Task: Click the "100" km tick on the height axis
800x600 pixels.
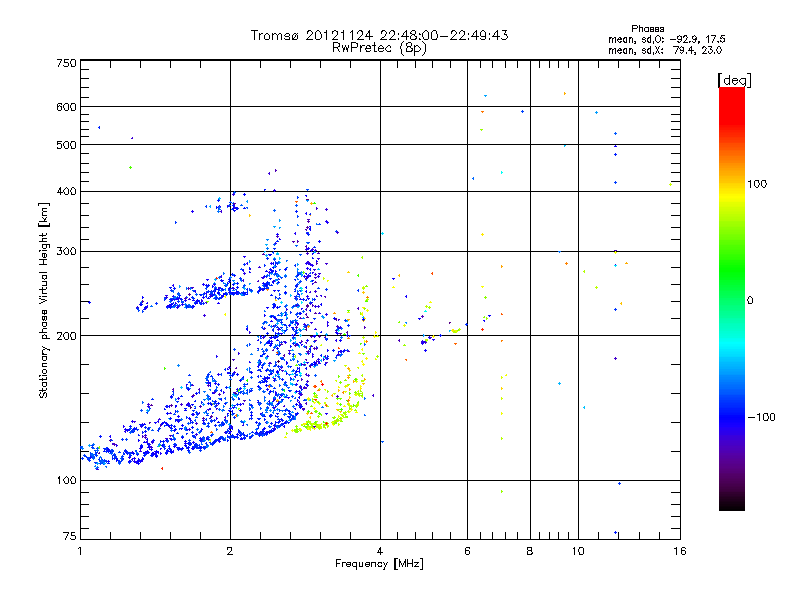Action: [x=66, y=481]
